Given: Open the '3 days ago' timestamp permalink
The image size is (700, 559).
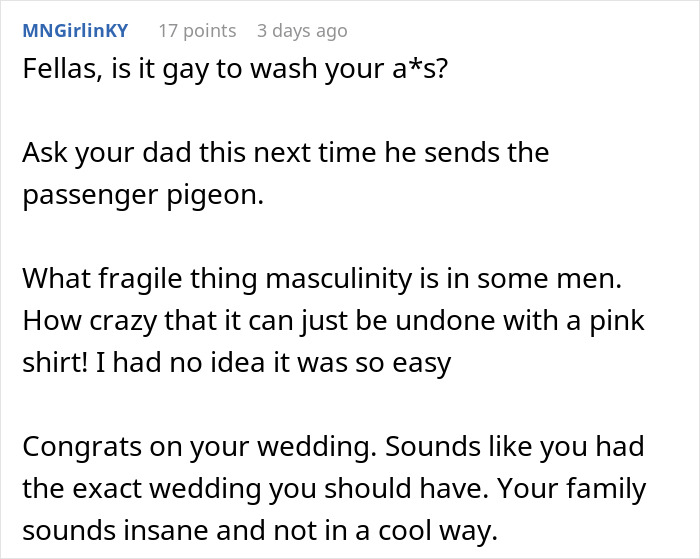Looking at the screenshot, I should (302, 31).
